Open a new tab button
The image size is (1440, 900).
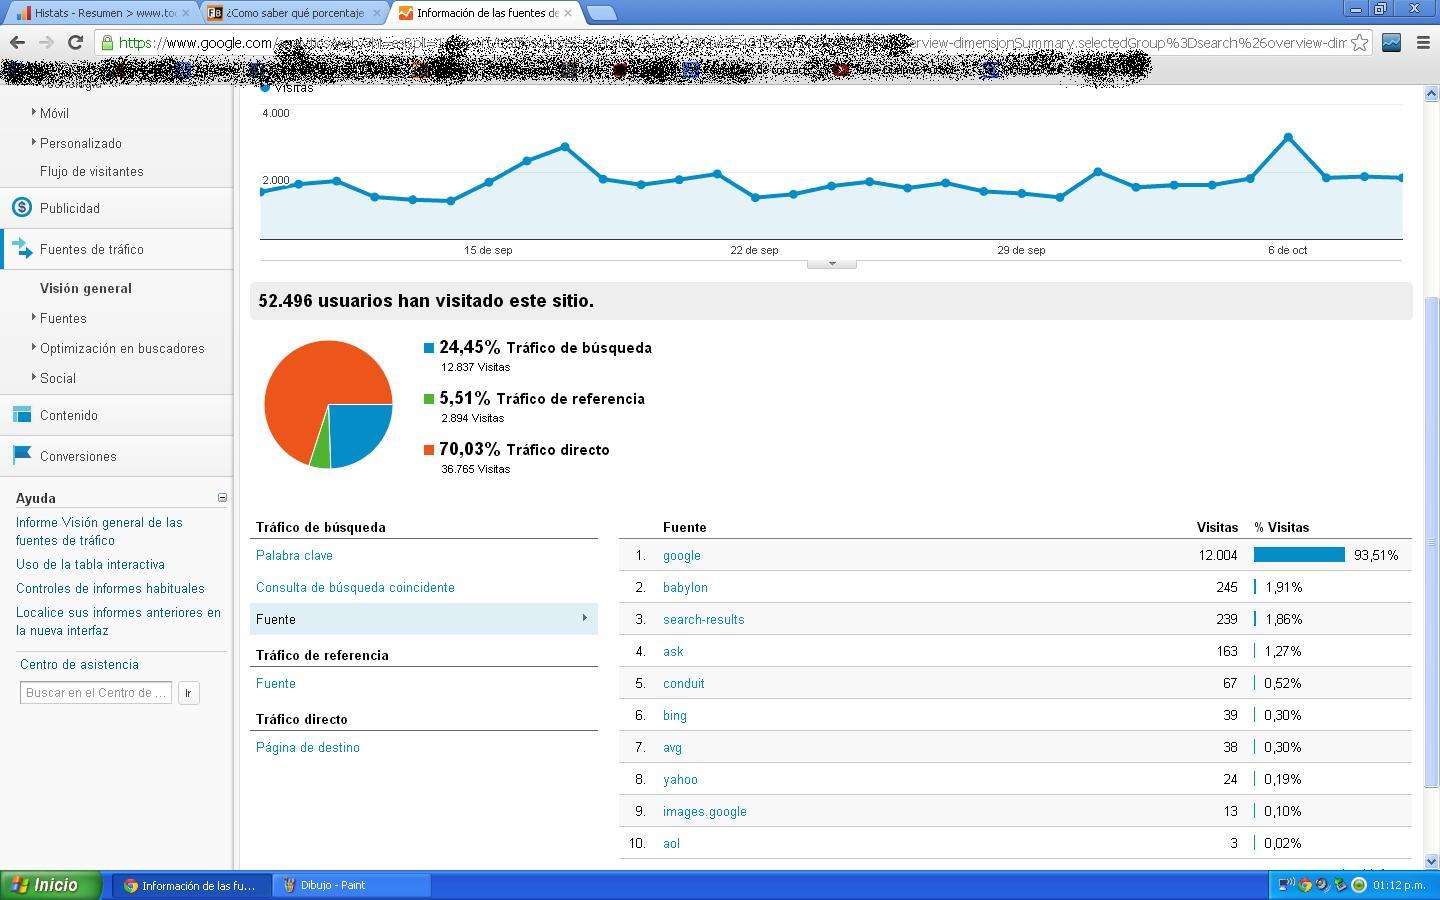601,13
